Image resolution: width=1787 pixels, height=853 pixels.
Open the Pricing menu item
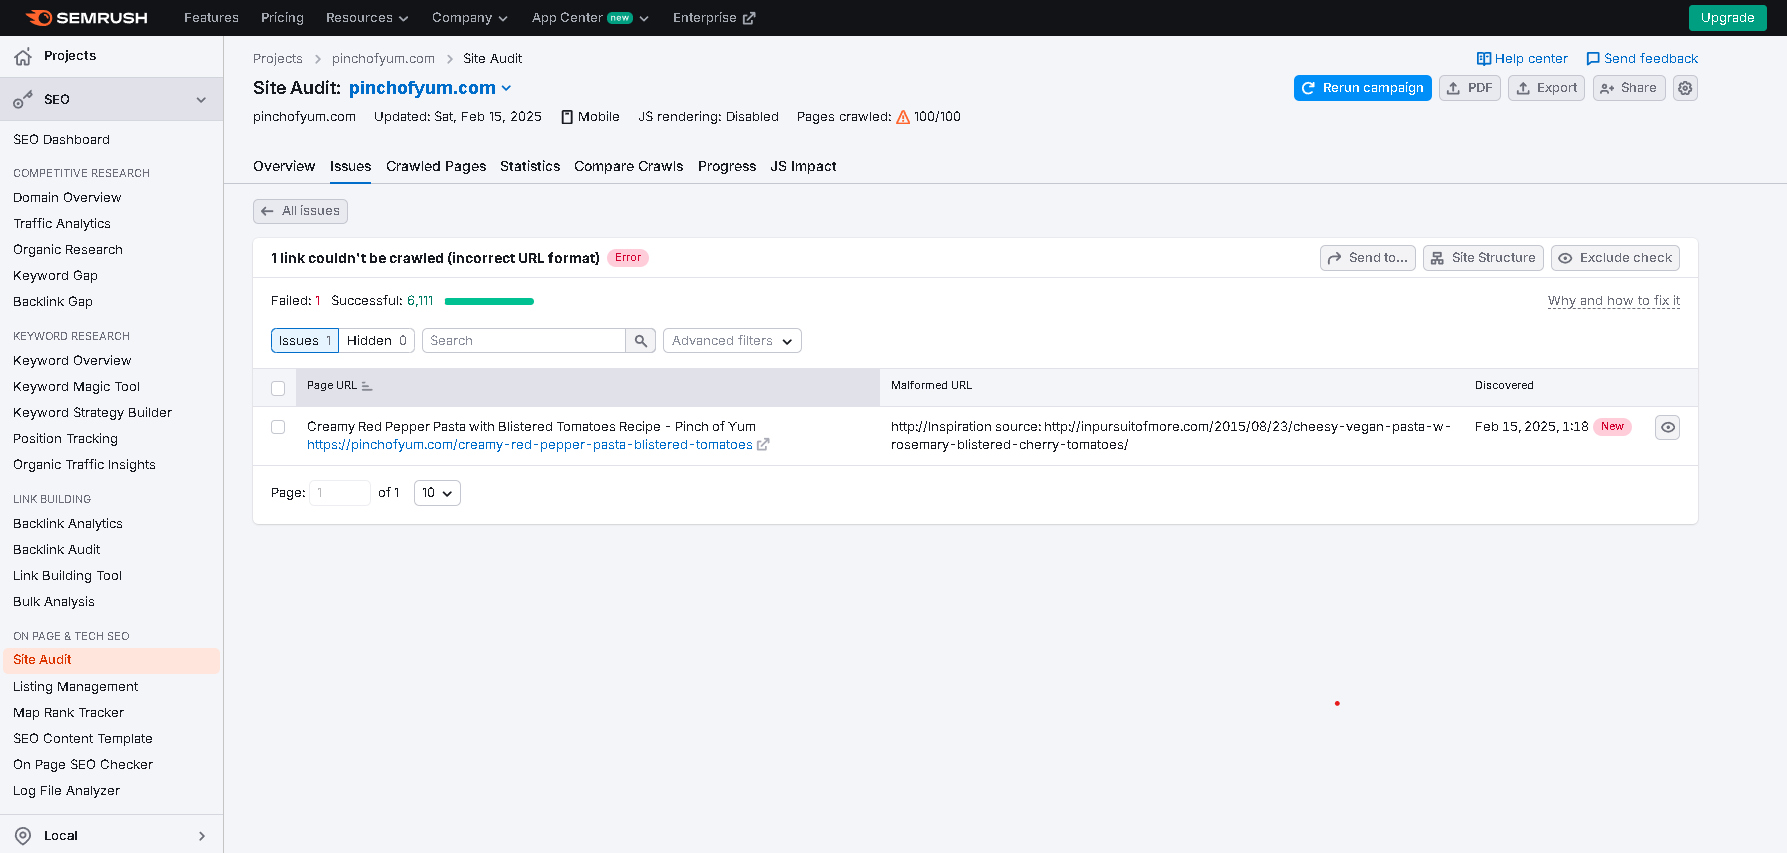[282, 18]
